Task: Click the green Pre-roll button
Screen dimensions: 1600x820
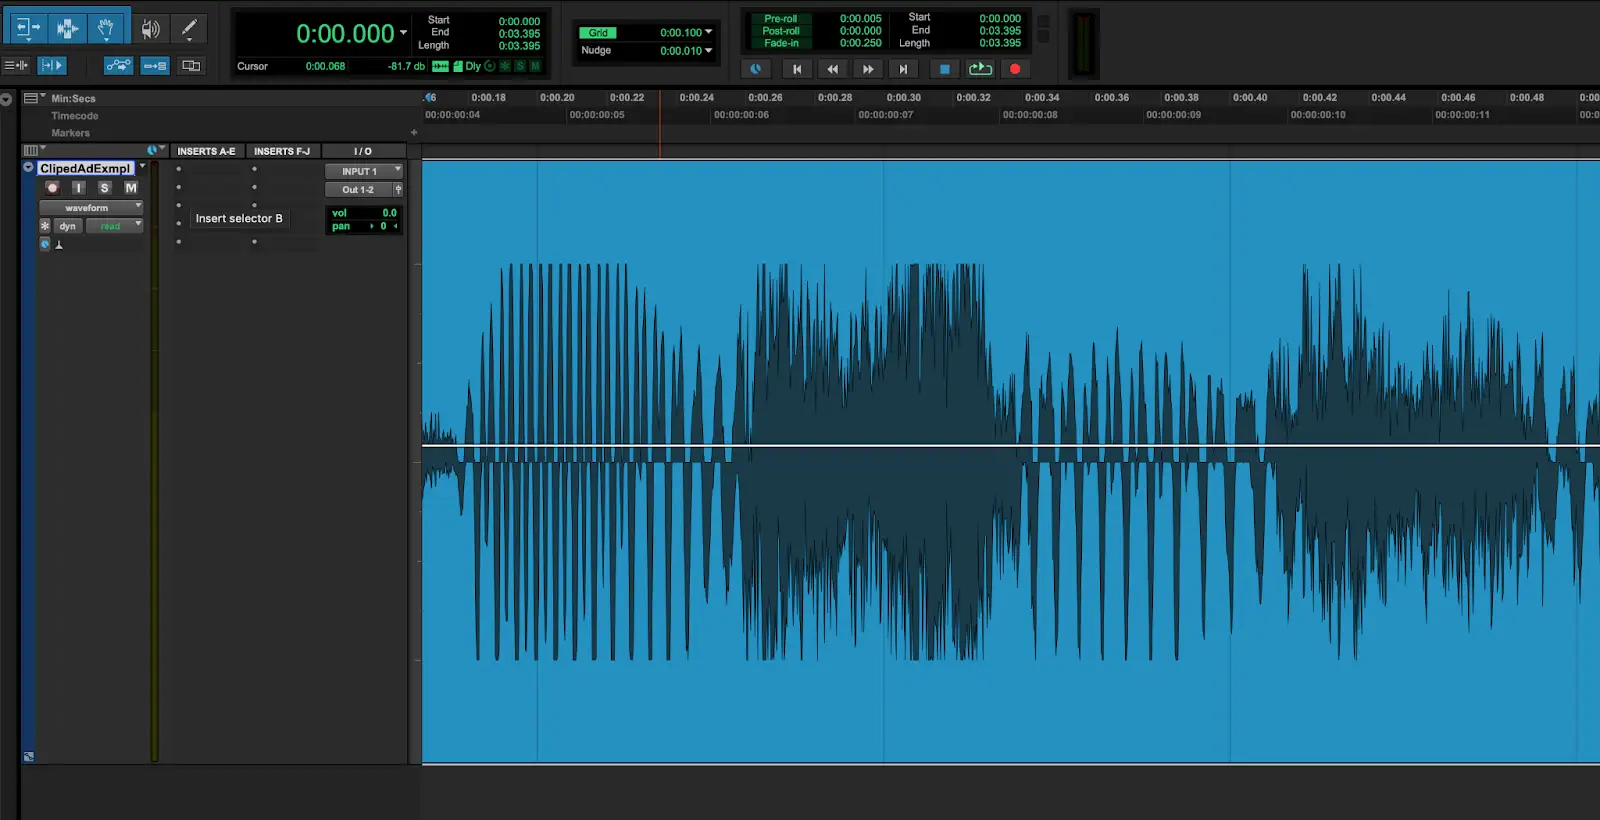Action: pyautogui.click(x=780, y=19)
